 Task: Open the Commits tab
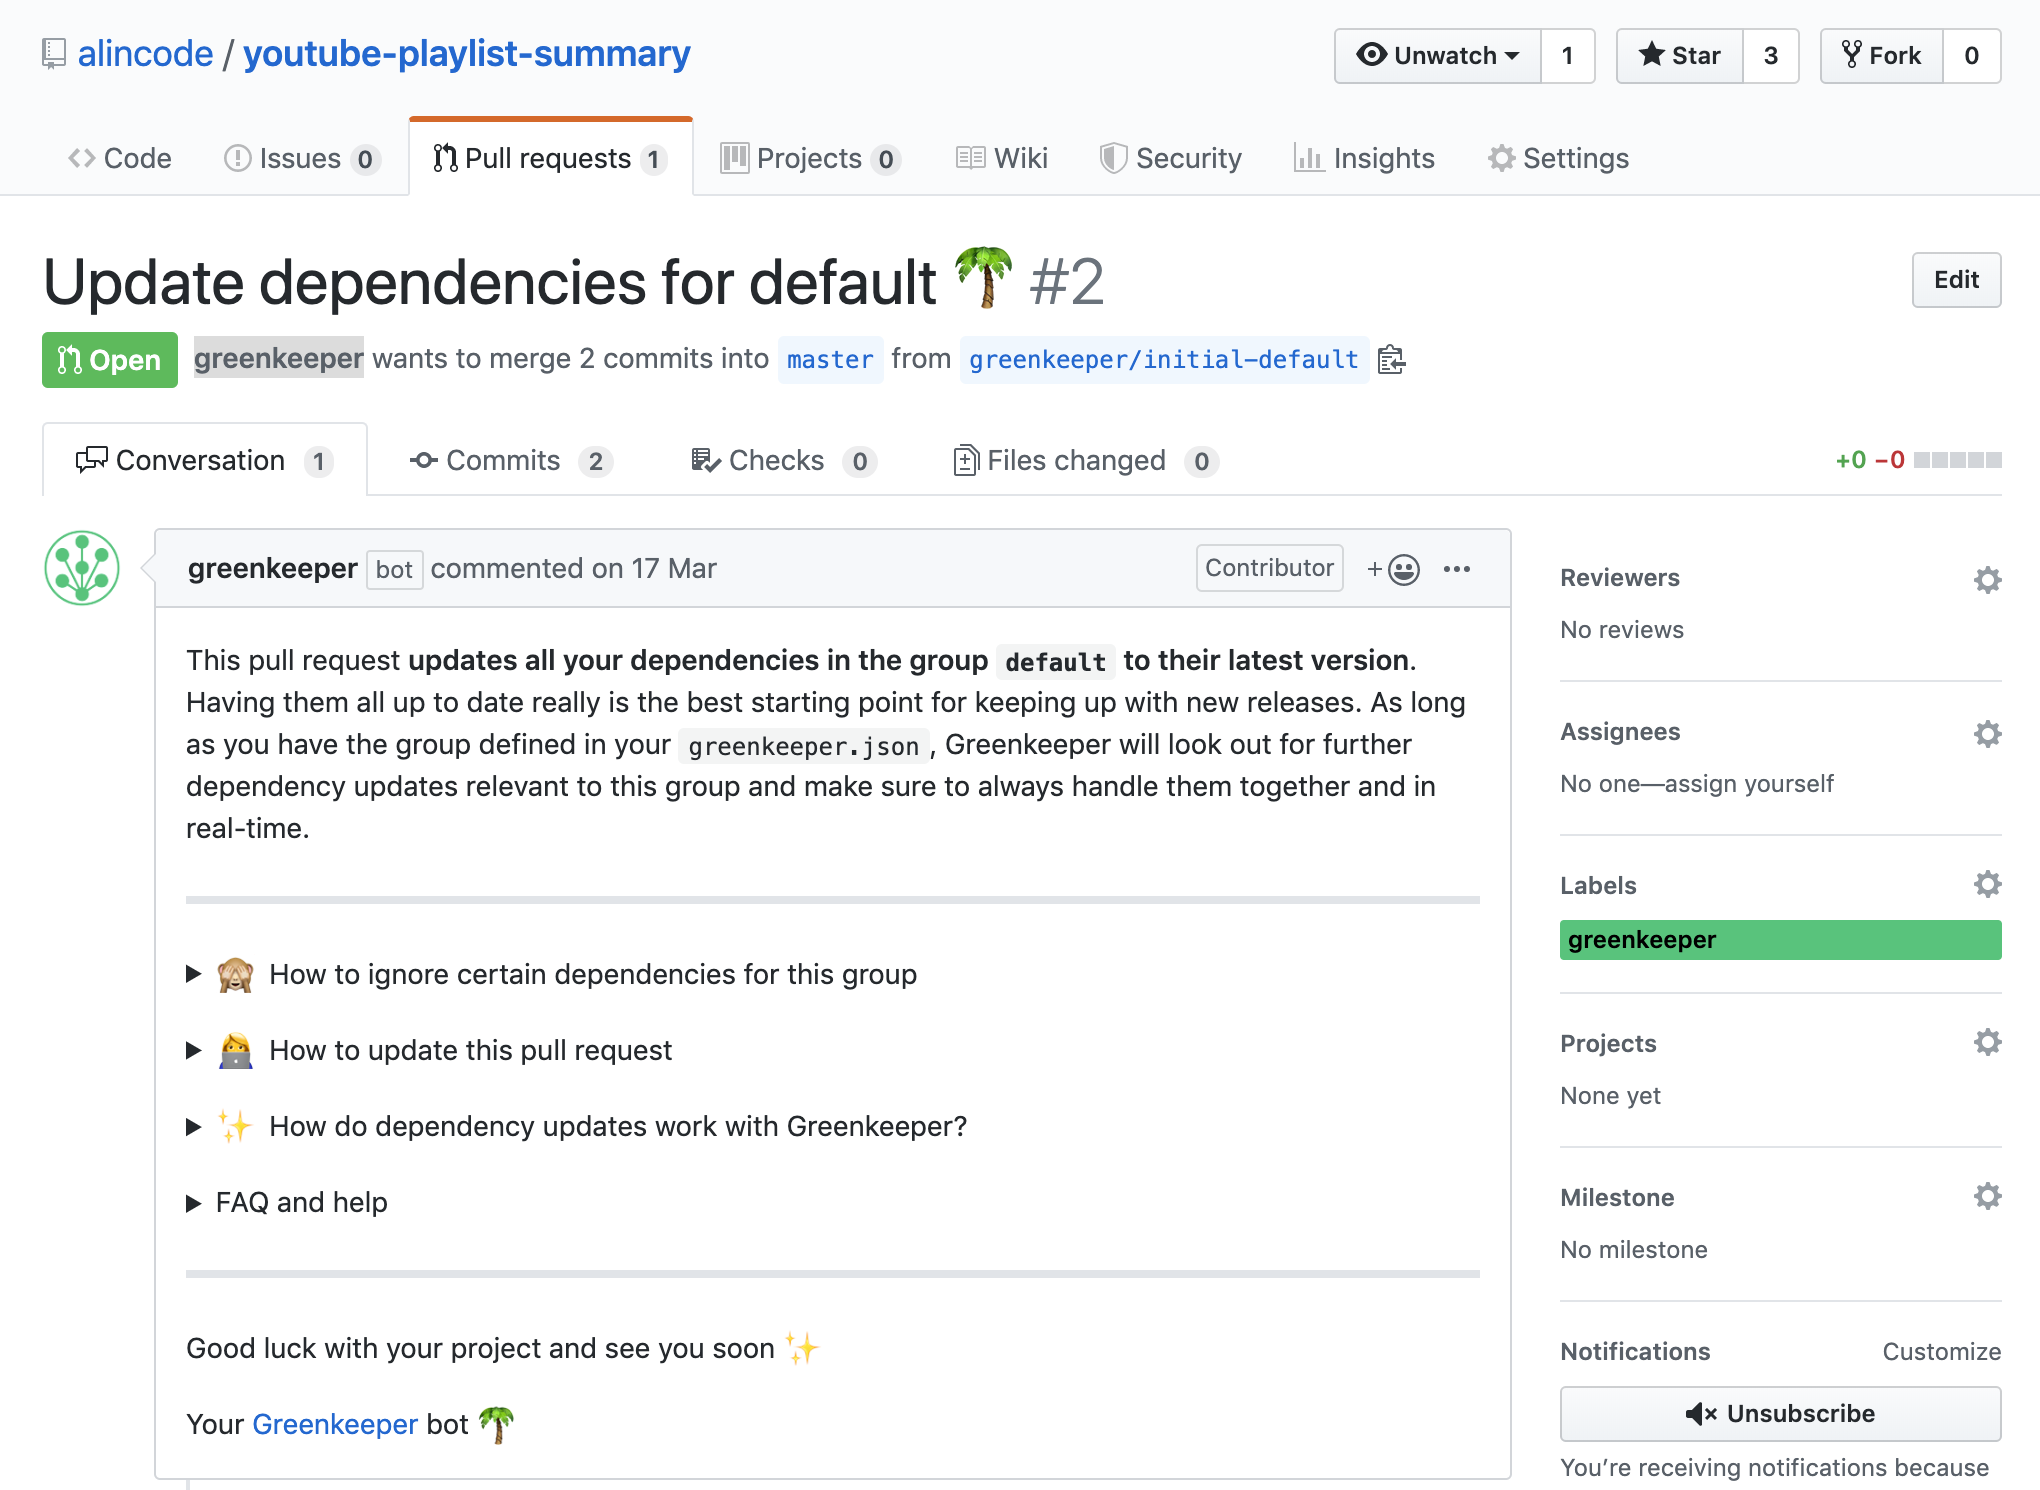coord(502,461)
